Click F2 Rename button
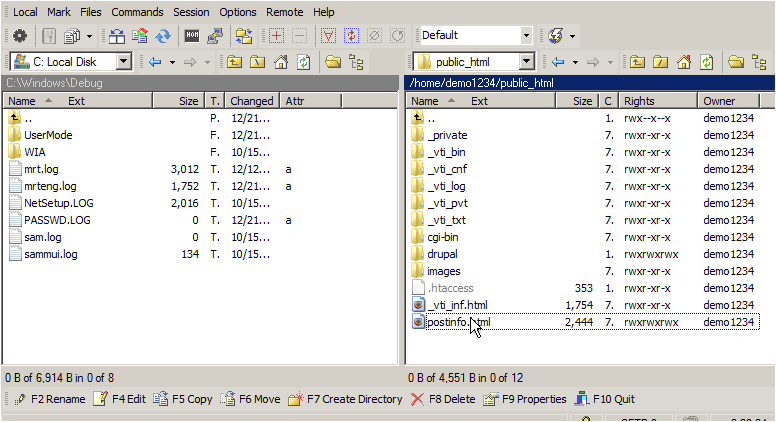776x422 pixels. point(50,399)
